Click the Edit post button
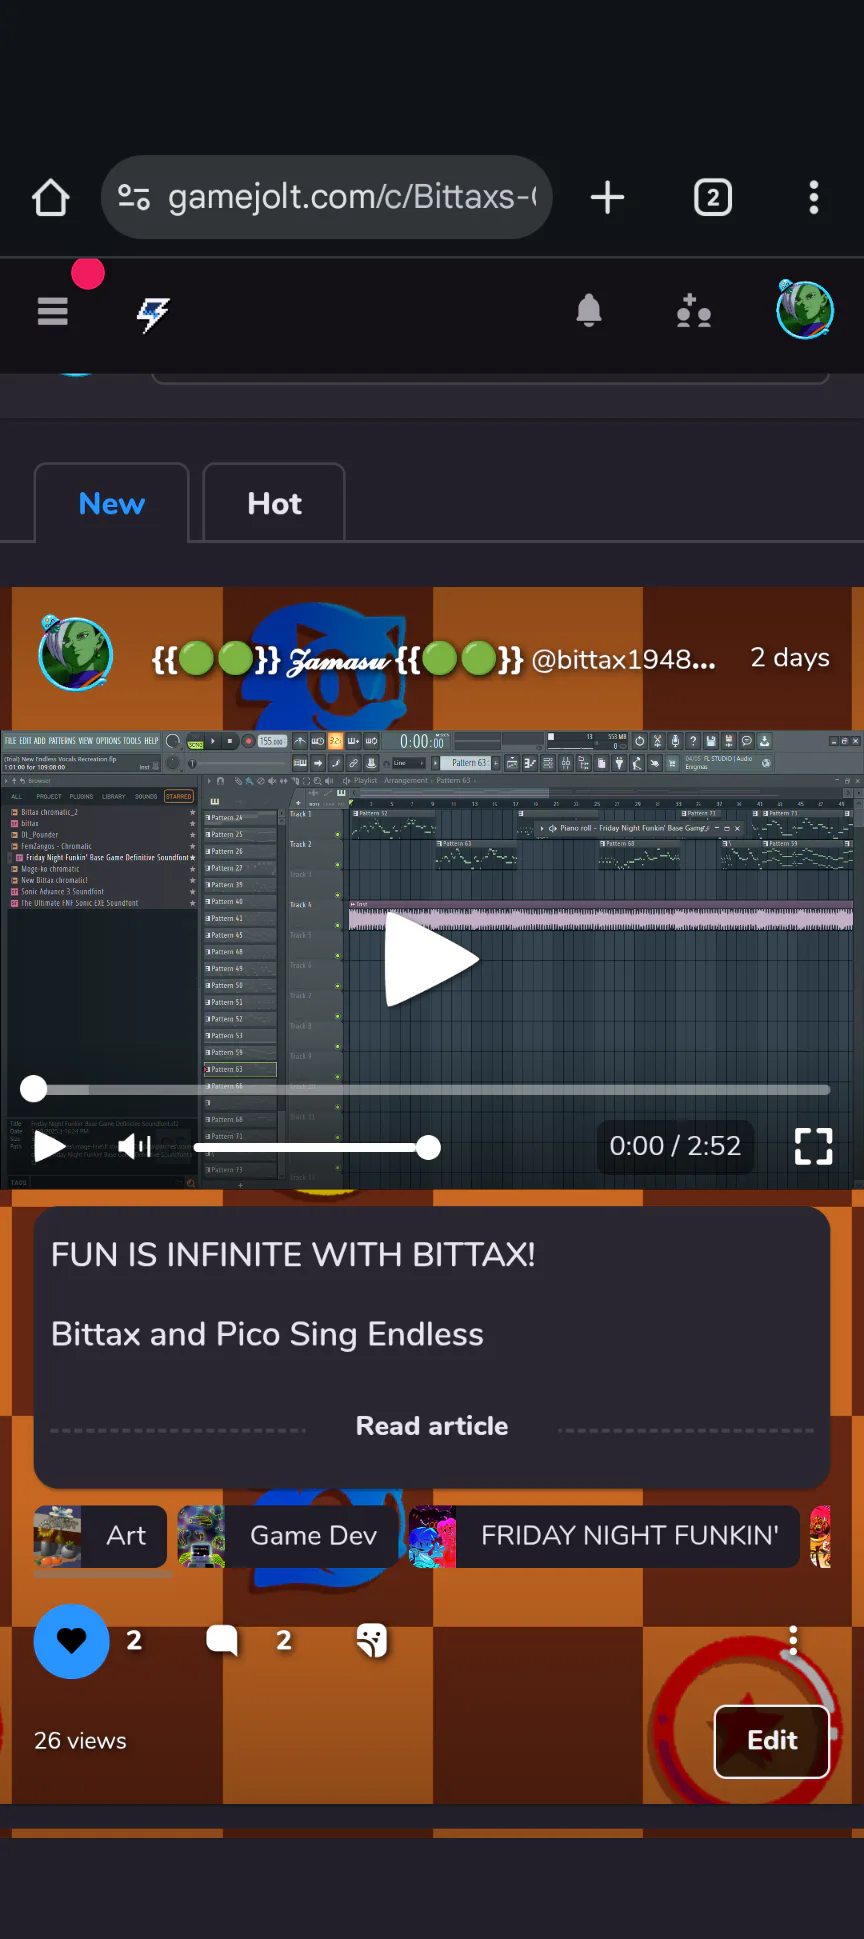 click(x=772, y=1741)
